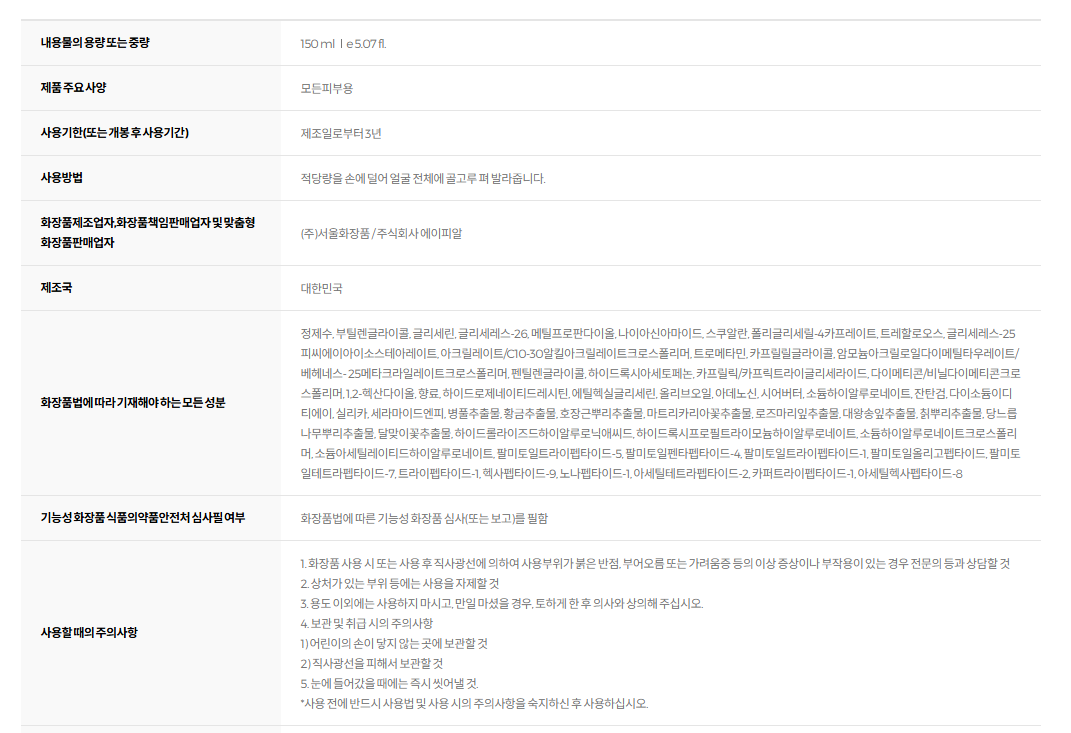1071x733 pixels.
Task: Click the '대한민국' country value
Action: [x=321, y=289]
